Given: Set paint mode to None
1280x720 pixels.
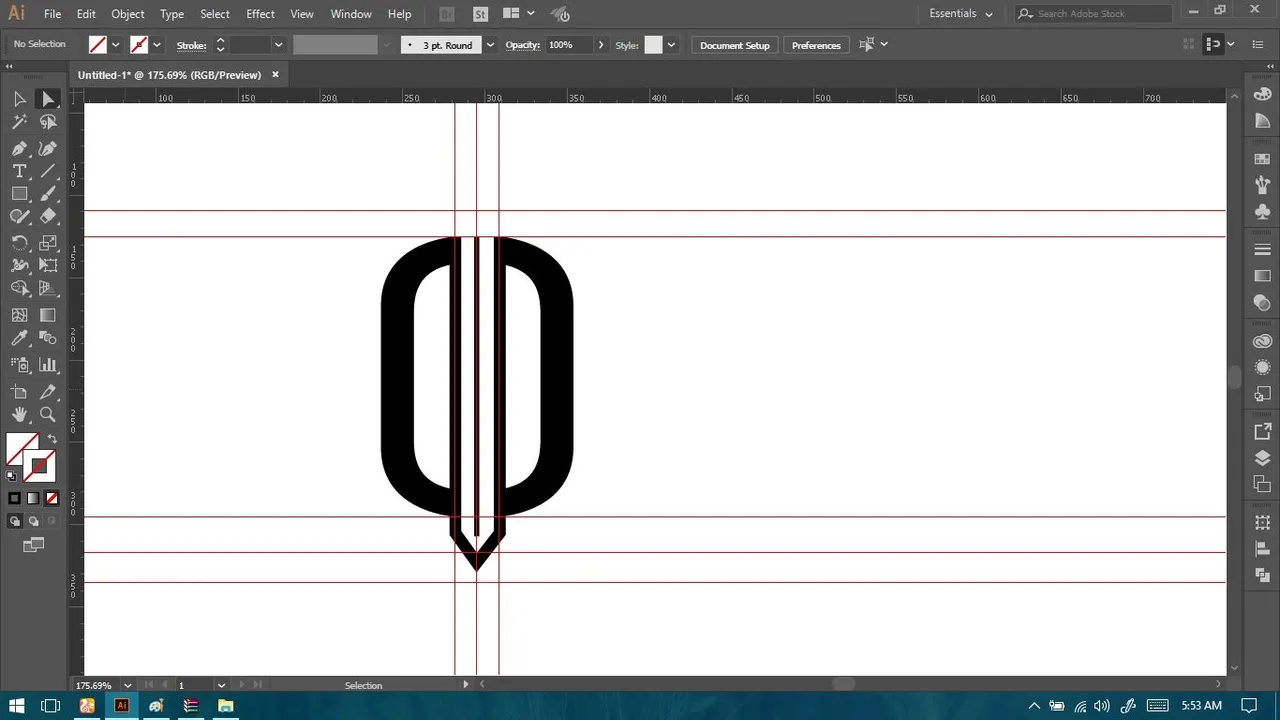Looking at the screenshot, I should (x=52, y=498).
